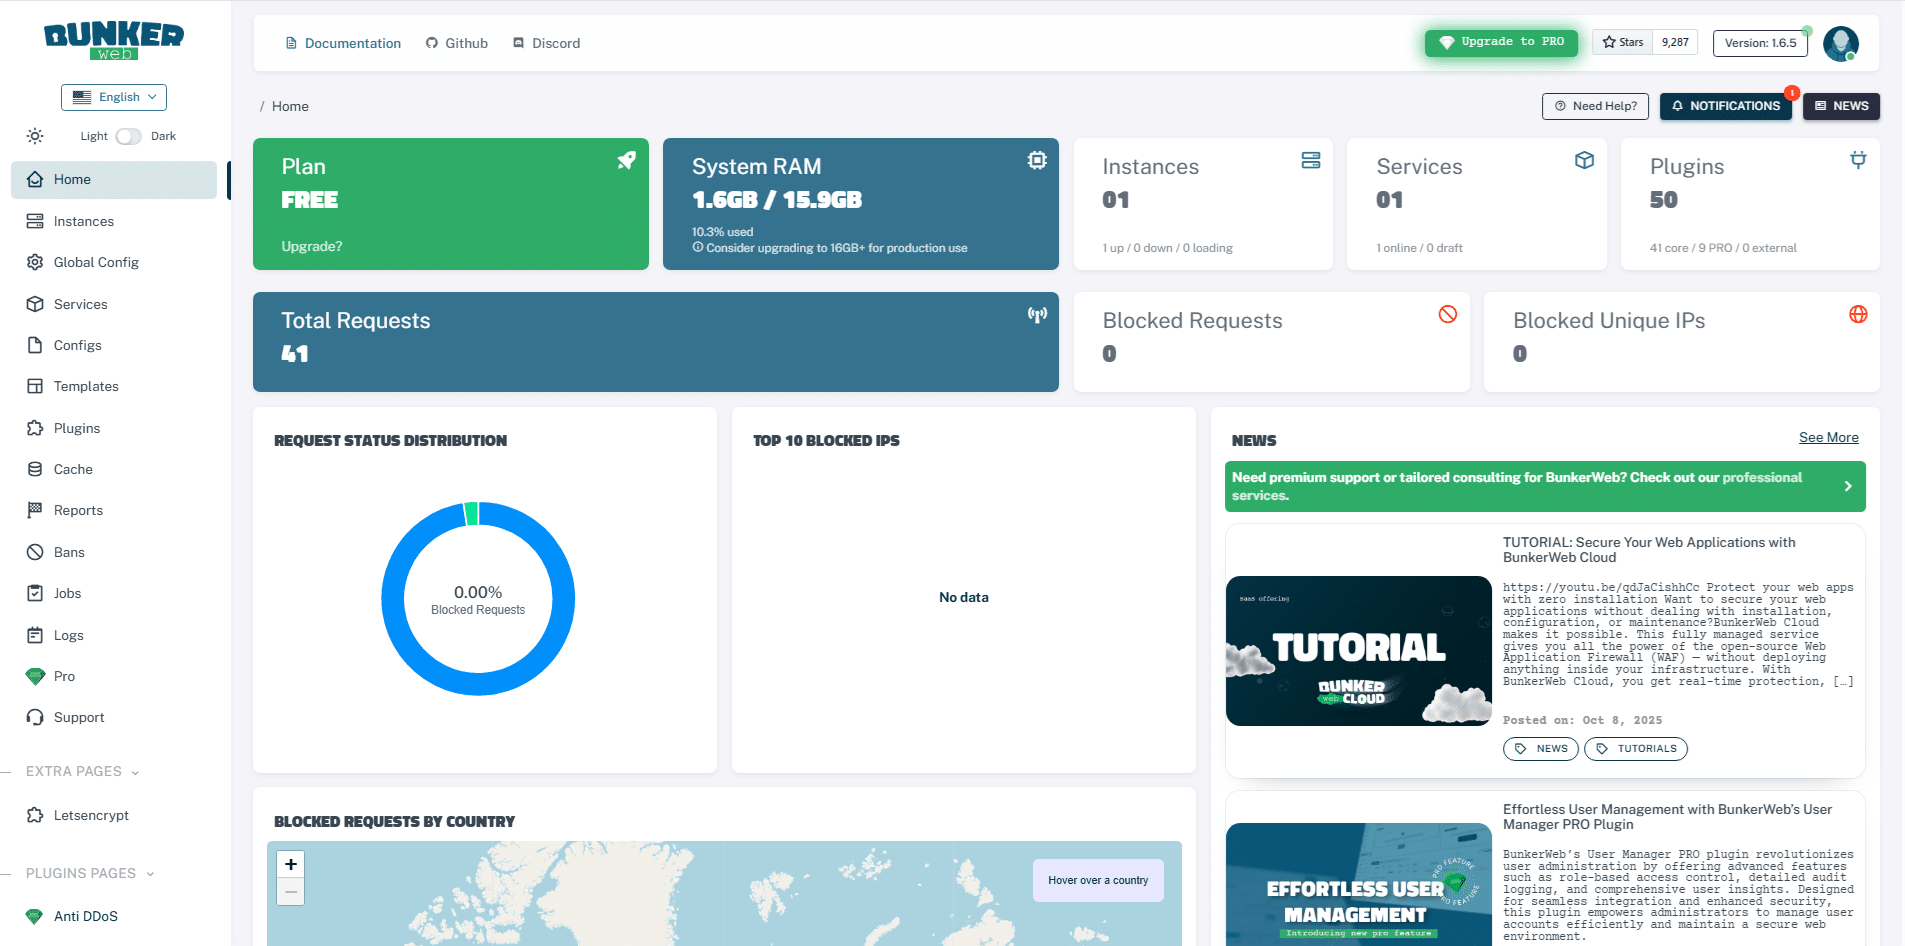Open Global Config from the sidebar
The width and height of the screenshot is (1905, 946).
[96, 262]
